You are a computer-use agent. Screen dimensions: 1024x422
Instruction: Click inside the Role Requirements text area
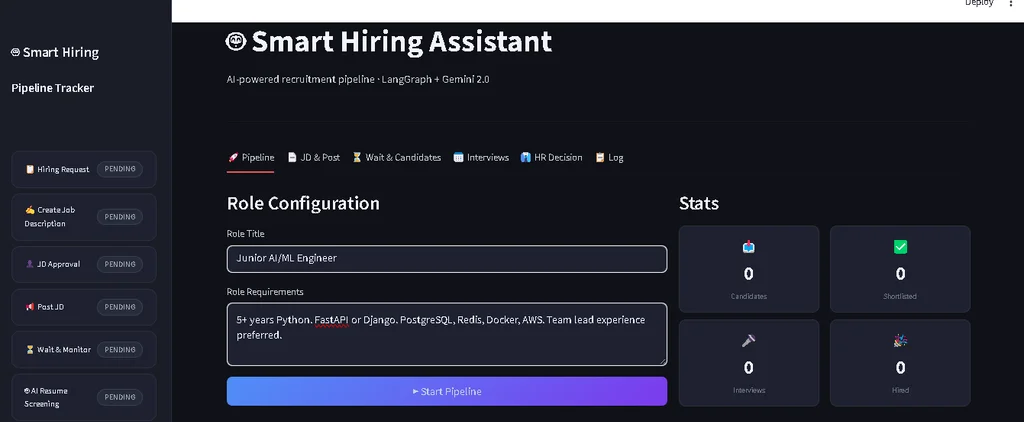pos(447,334)
